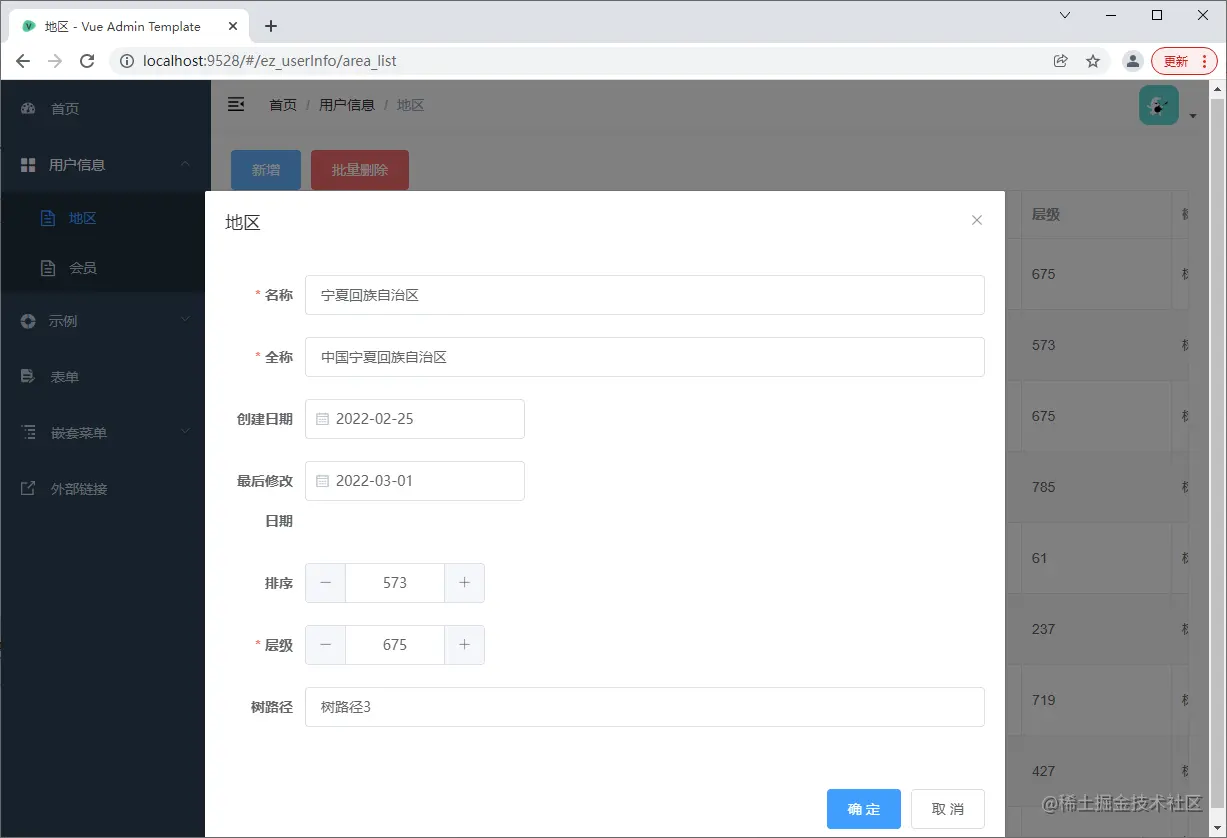Open 表单 in the sidebar
The image size is (1227, 838).
[x=105, y=377]
